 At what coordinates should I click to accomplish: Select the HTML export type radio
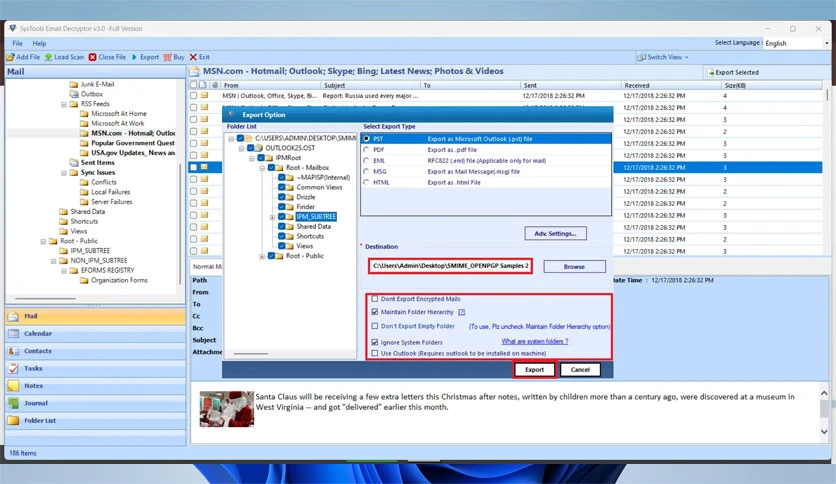(366, 182)
